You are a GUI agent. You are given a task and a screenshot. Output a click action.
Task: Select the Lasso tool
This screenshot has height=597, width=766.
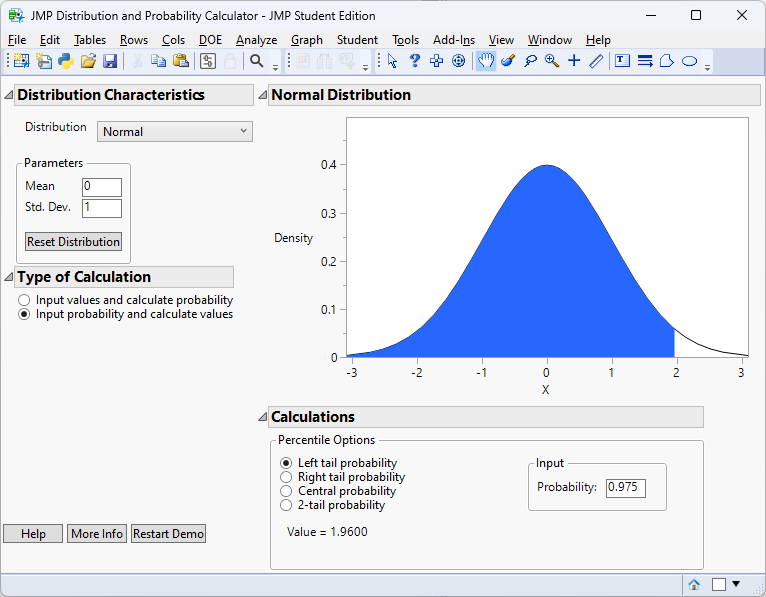[x=530, y=61]
